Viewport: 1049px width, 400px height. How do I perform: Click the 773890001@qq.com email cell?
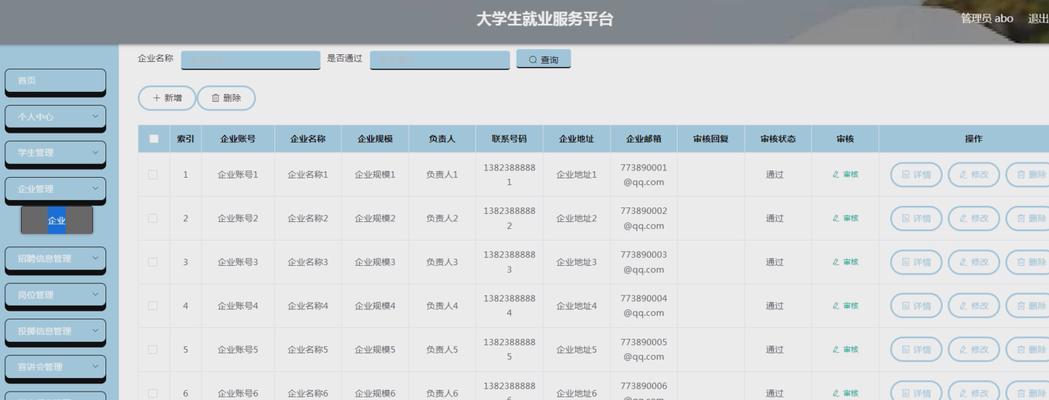coord(644,175)
